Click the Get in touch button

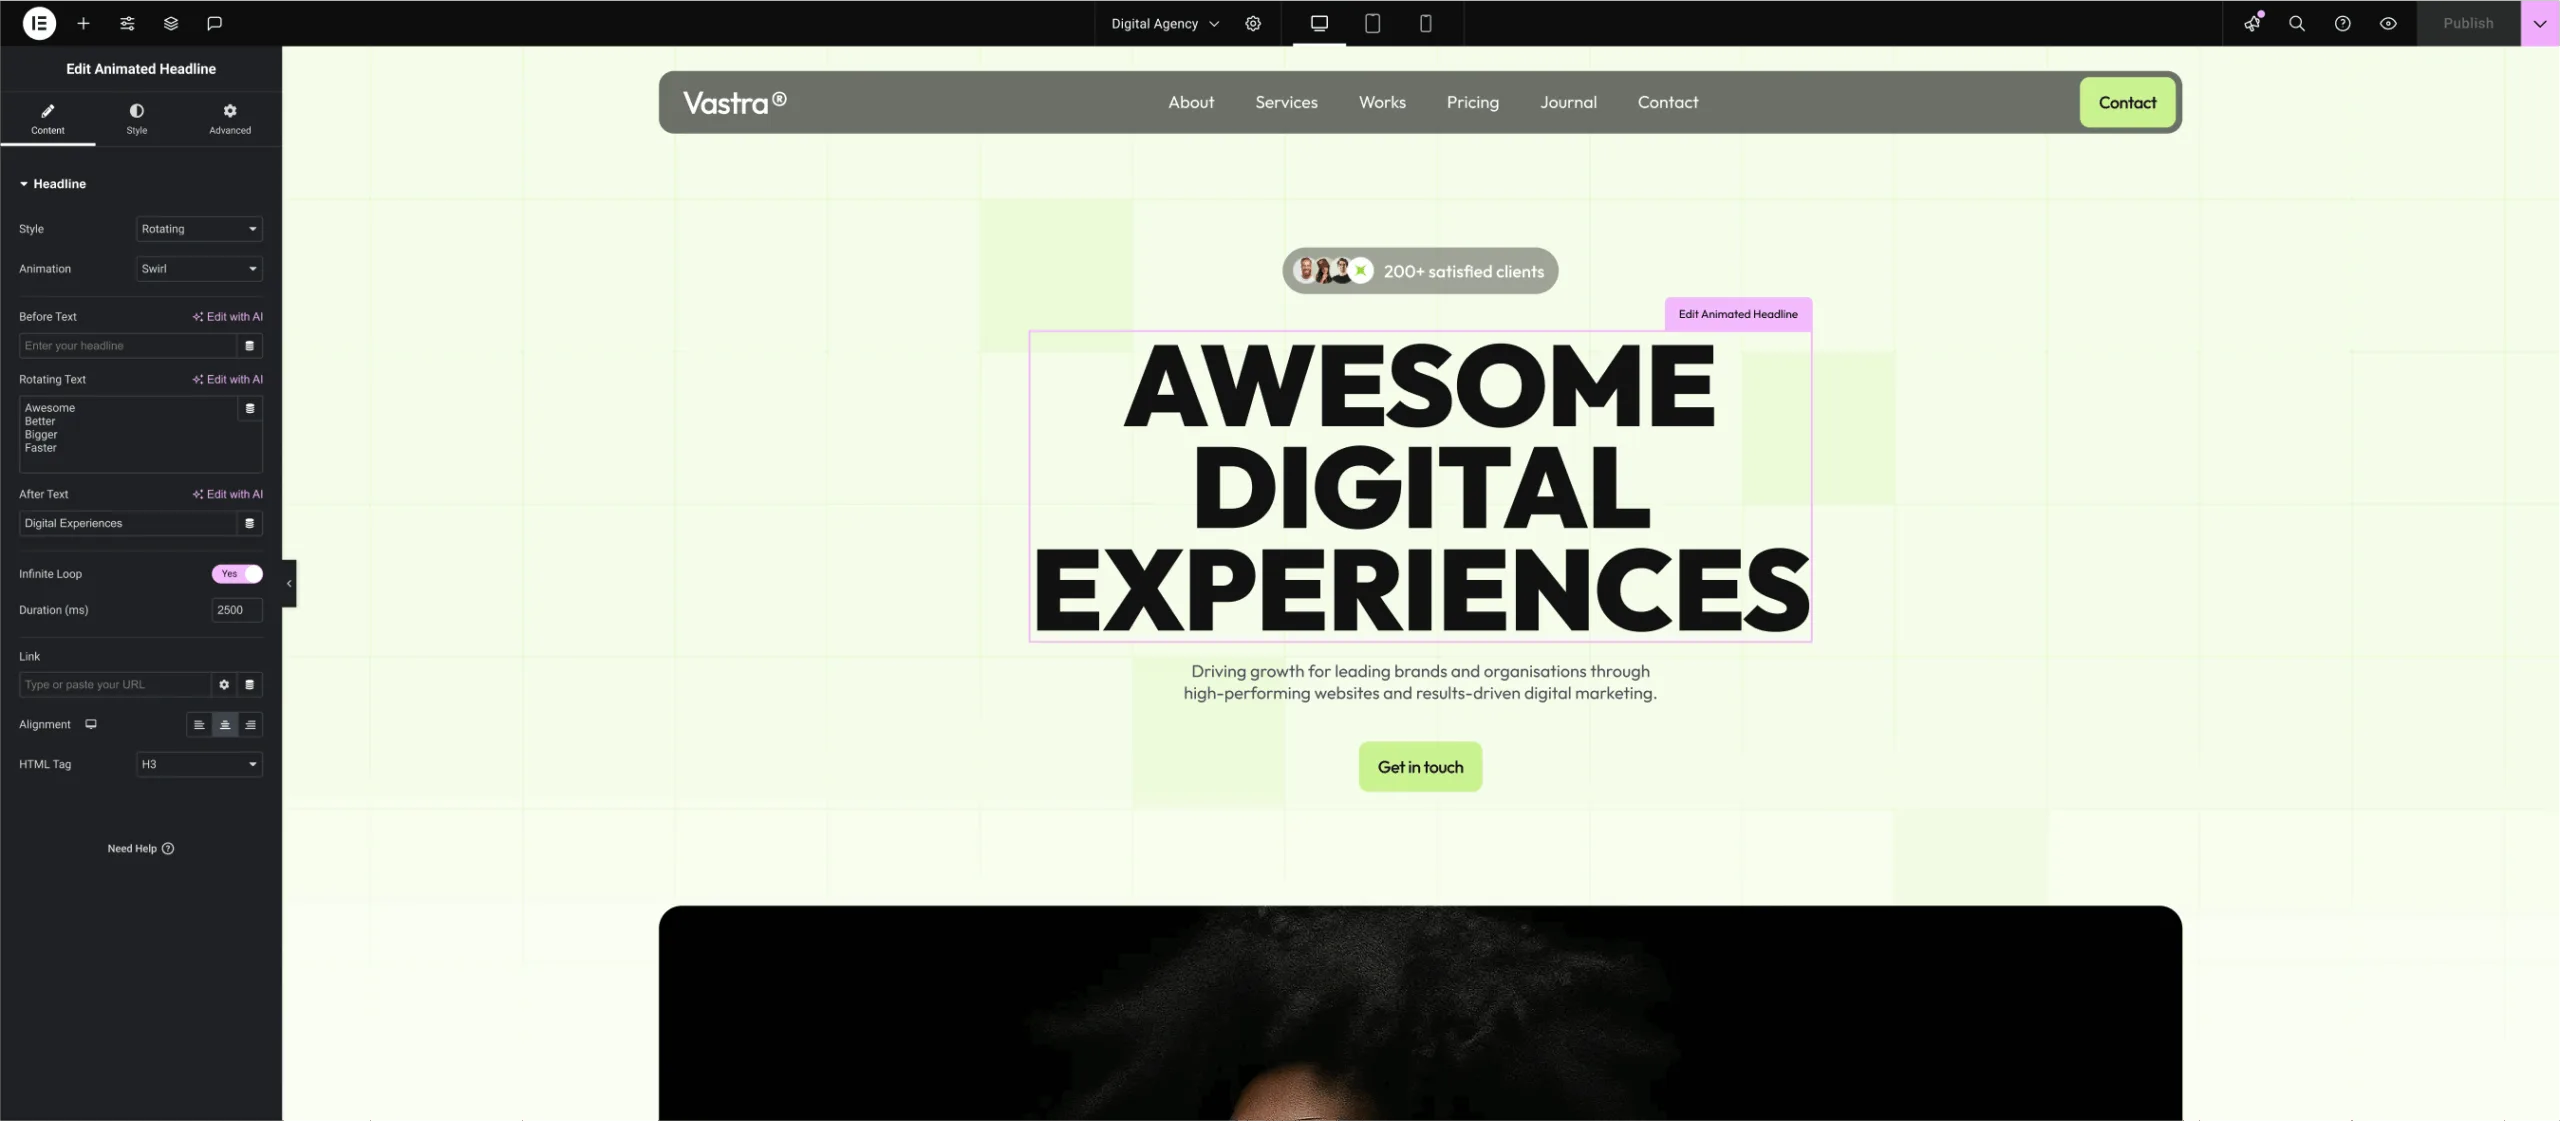[1420, 767]
